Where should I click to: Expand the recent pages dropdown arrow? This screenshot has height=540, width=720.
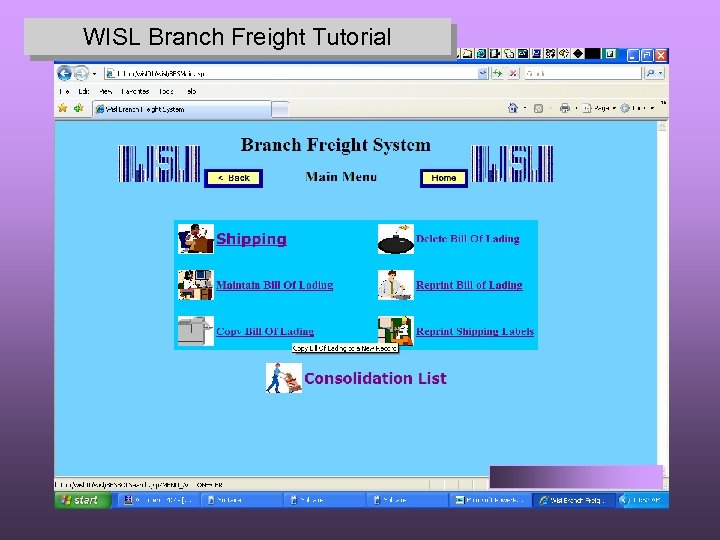click(94, 73)
